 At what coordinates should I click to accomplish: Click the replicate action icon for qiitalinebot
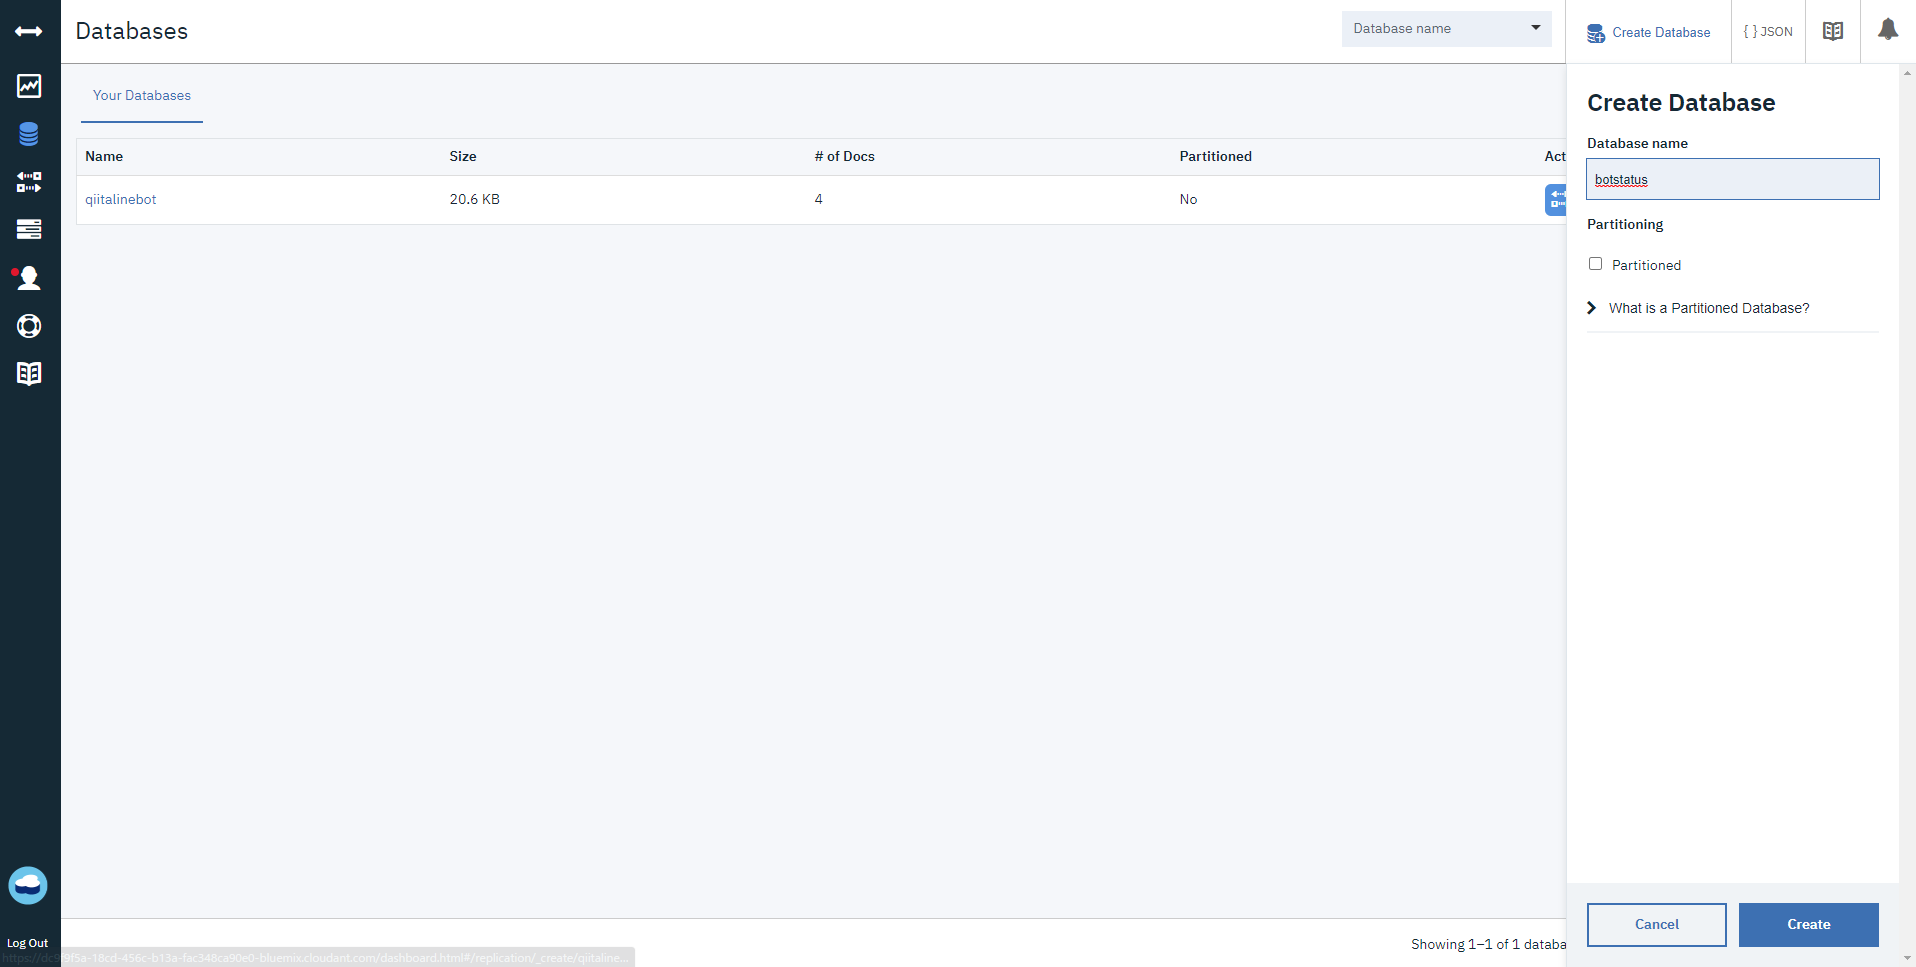click(x=1556, y=199)
